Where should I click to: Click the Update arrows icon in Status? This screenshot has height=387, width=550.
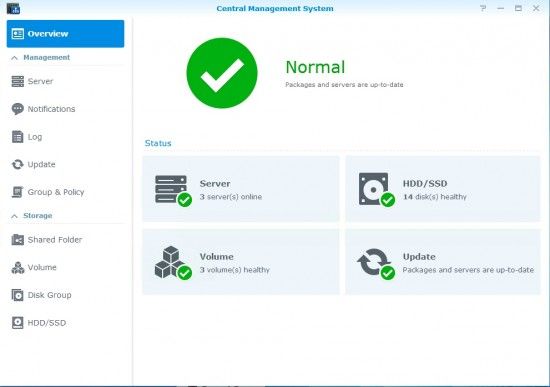pyautogui.click(x=376, y=264)
